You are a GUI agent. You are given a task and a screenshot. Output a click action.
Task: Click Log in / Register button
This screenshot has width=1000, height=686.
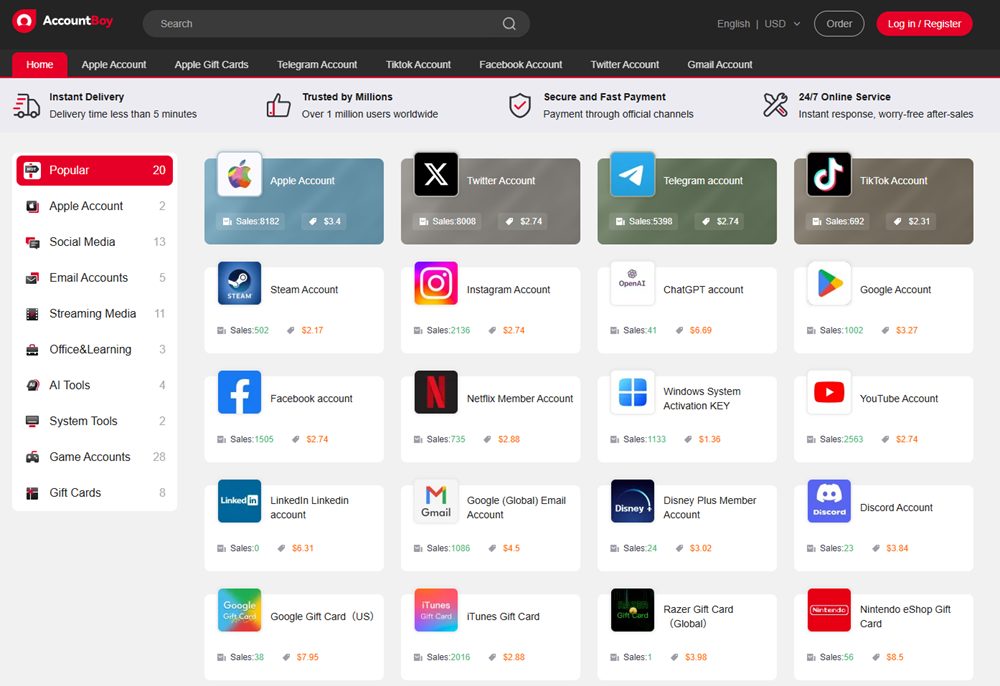[x=924, y=24]
